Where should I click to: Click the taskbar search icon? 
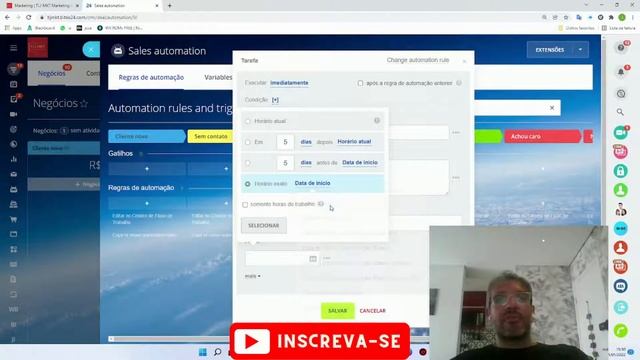(x=218, y=352)
